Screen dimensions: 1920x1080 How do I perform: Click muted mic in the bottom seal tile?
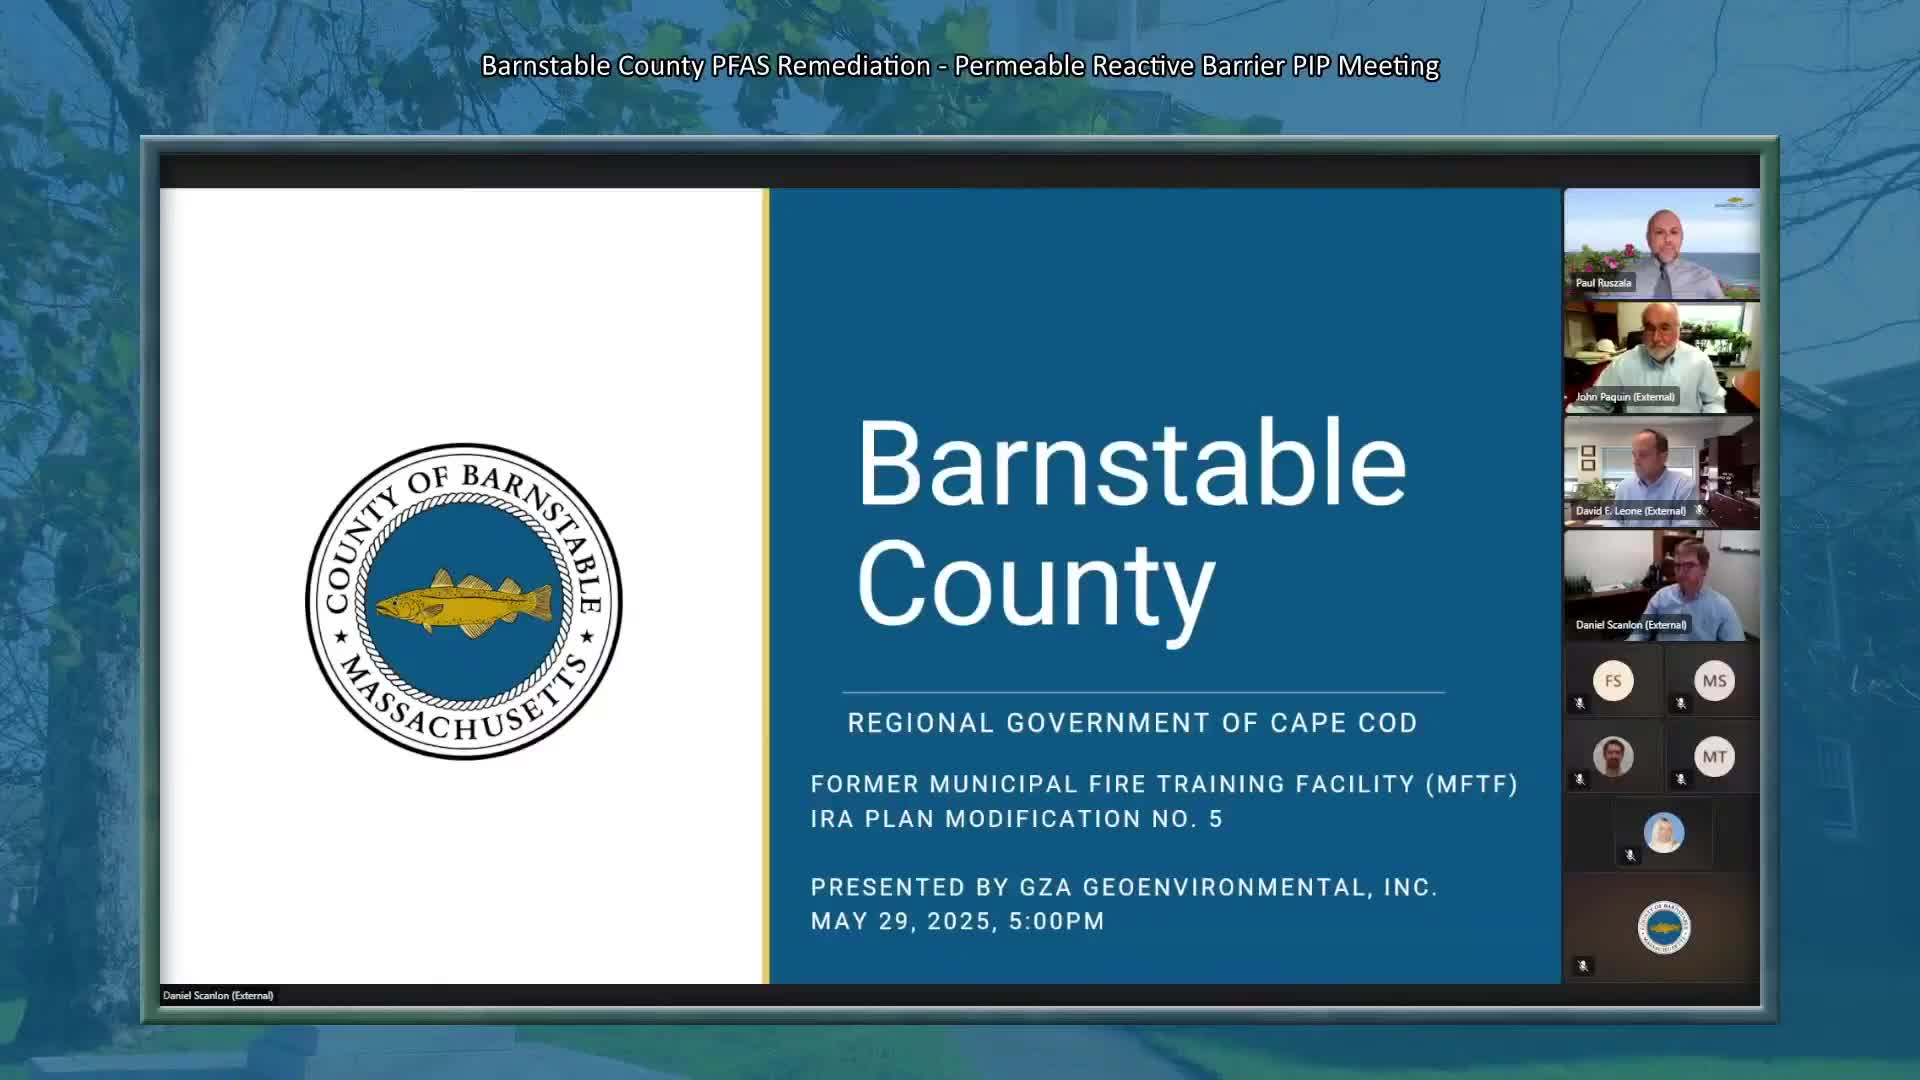tap(1582, 966)
